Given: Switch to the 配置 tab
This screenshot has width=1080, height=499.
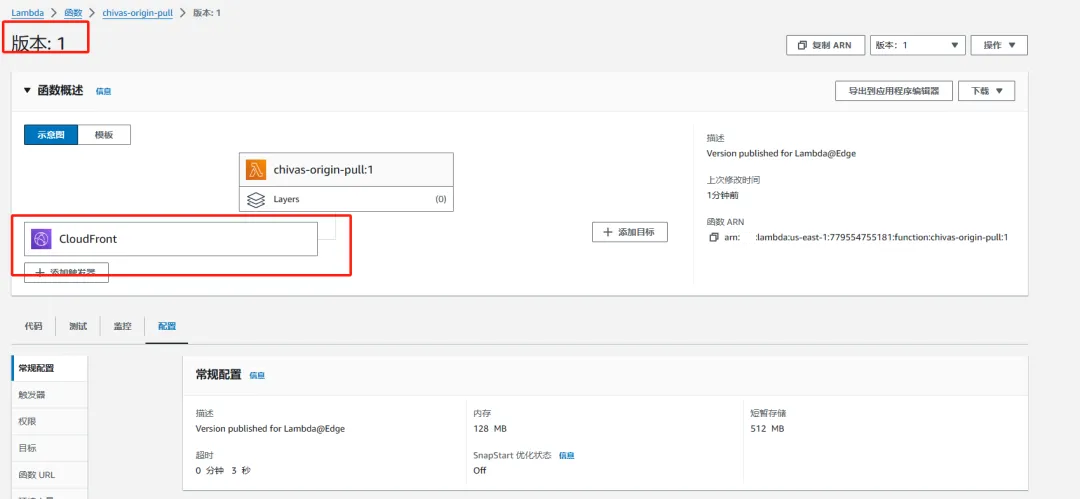Looking at the screenshot, I should click(x=166, y=326).
